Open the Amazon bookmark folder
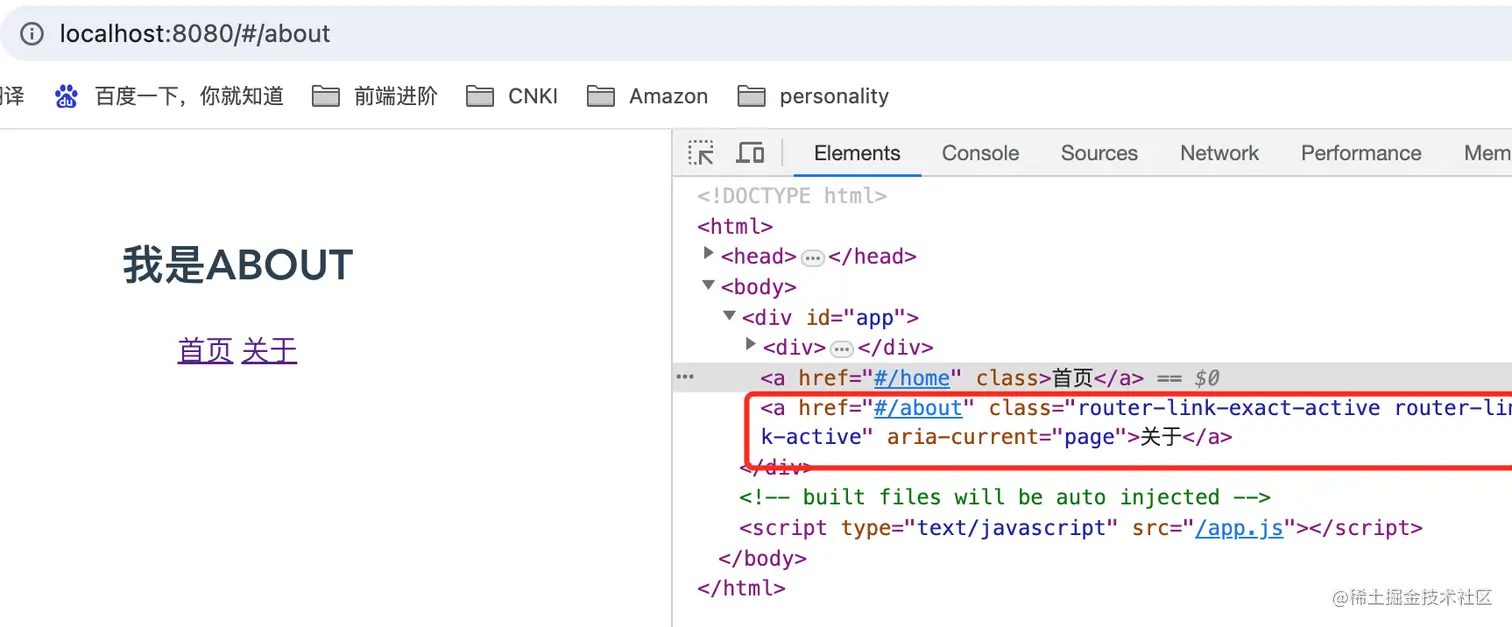1512x627 pixels. [647, 96]
